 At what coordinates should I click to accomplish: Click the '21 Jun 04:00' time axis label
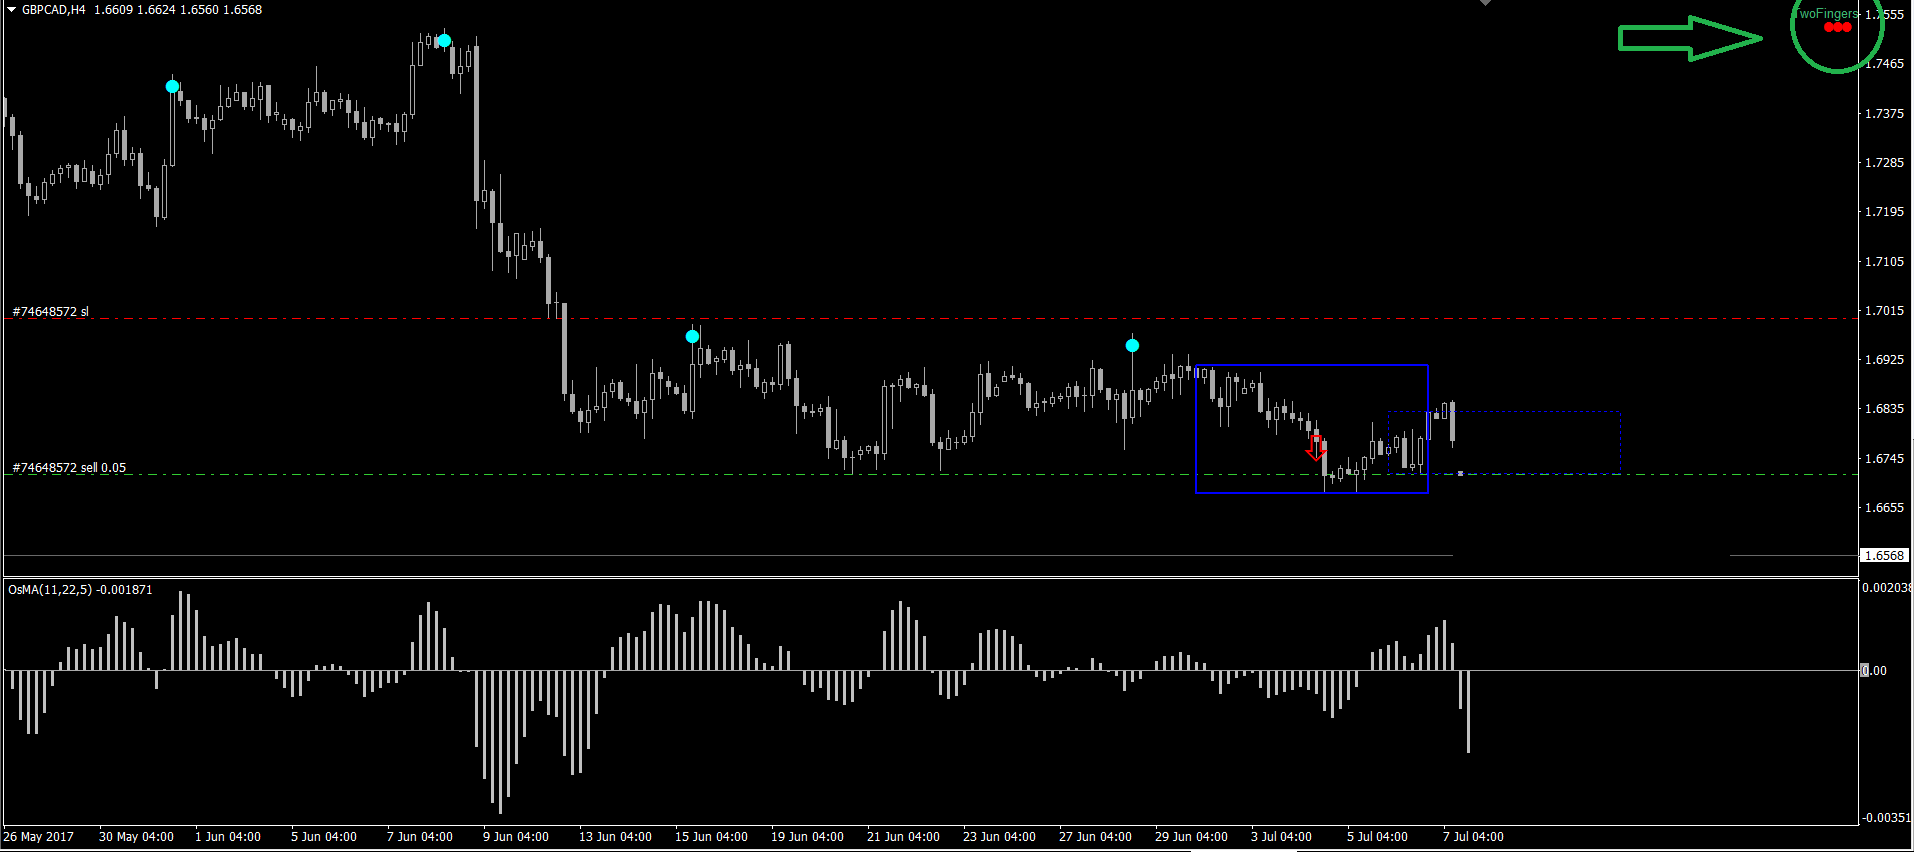tap(903, 837)
